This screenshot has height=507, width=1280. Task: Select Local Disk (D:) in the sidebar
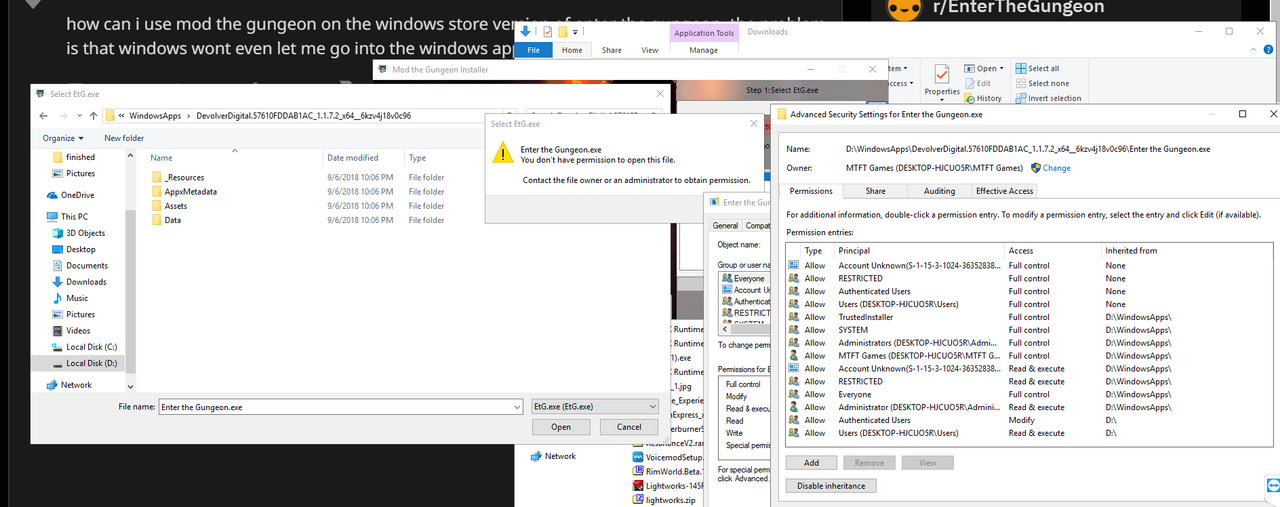click(x=91, y=363)
